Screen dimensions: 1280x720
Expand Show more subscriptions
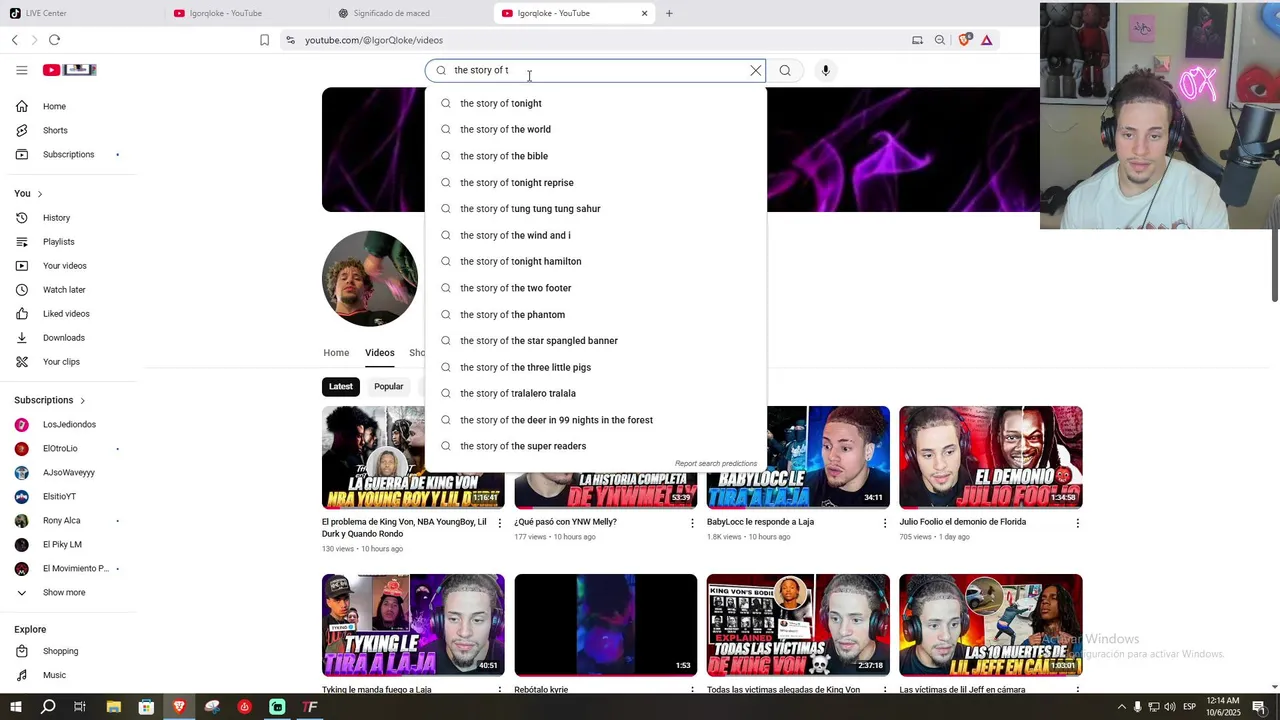pyautogui.click(x=68, y=592)
